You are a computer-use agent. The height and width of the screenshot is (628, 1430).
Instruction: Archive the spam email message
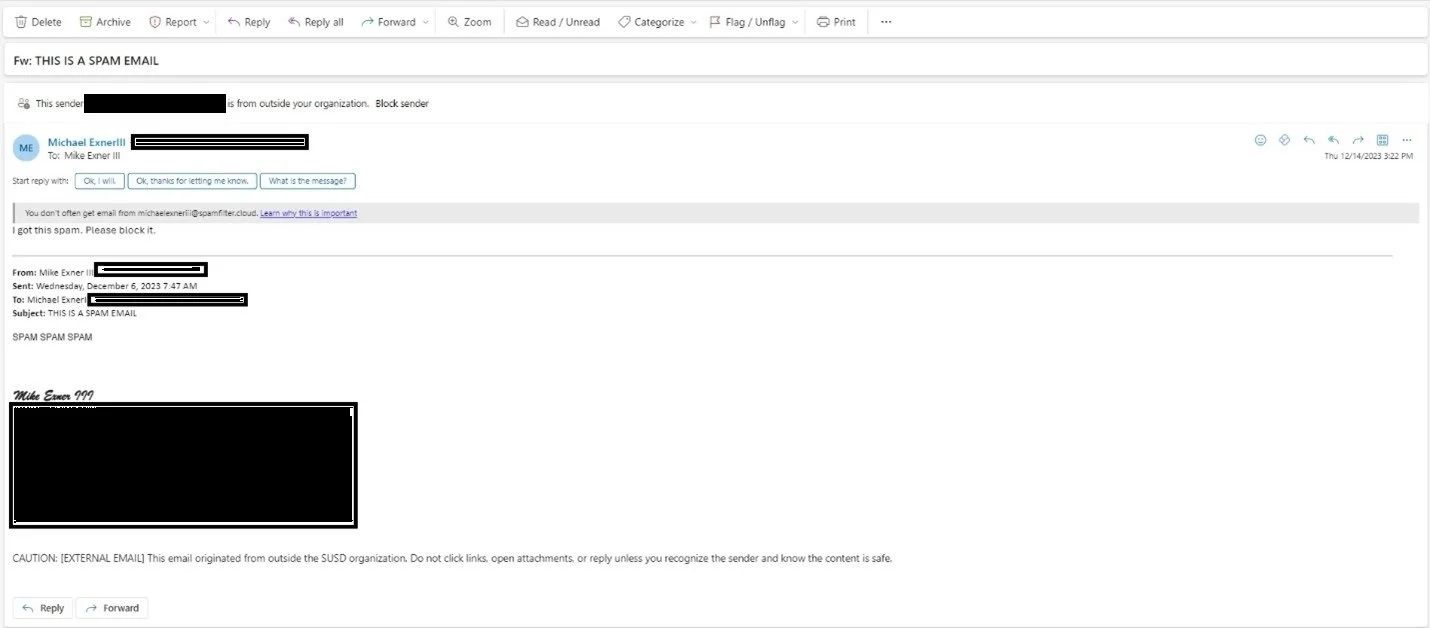105,22
